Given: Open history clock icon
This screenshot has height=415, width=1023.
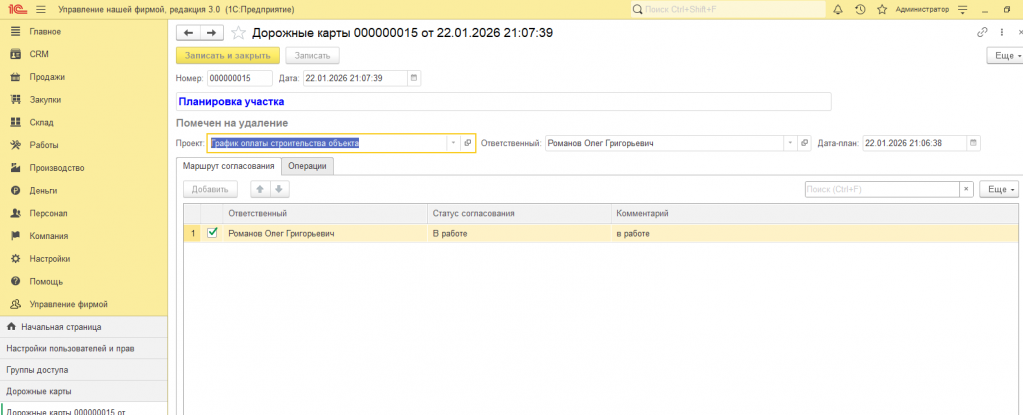Looking at the screenshot, I should [x=860, y=10].
